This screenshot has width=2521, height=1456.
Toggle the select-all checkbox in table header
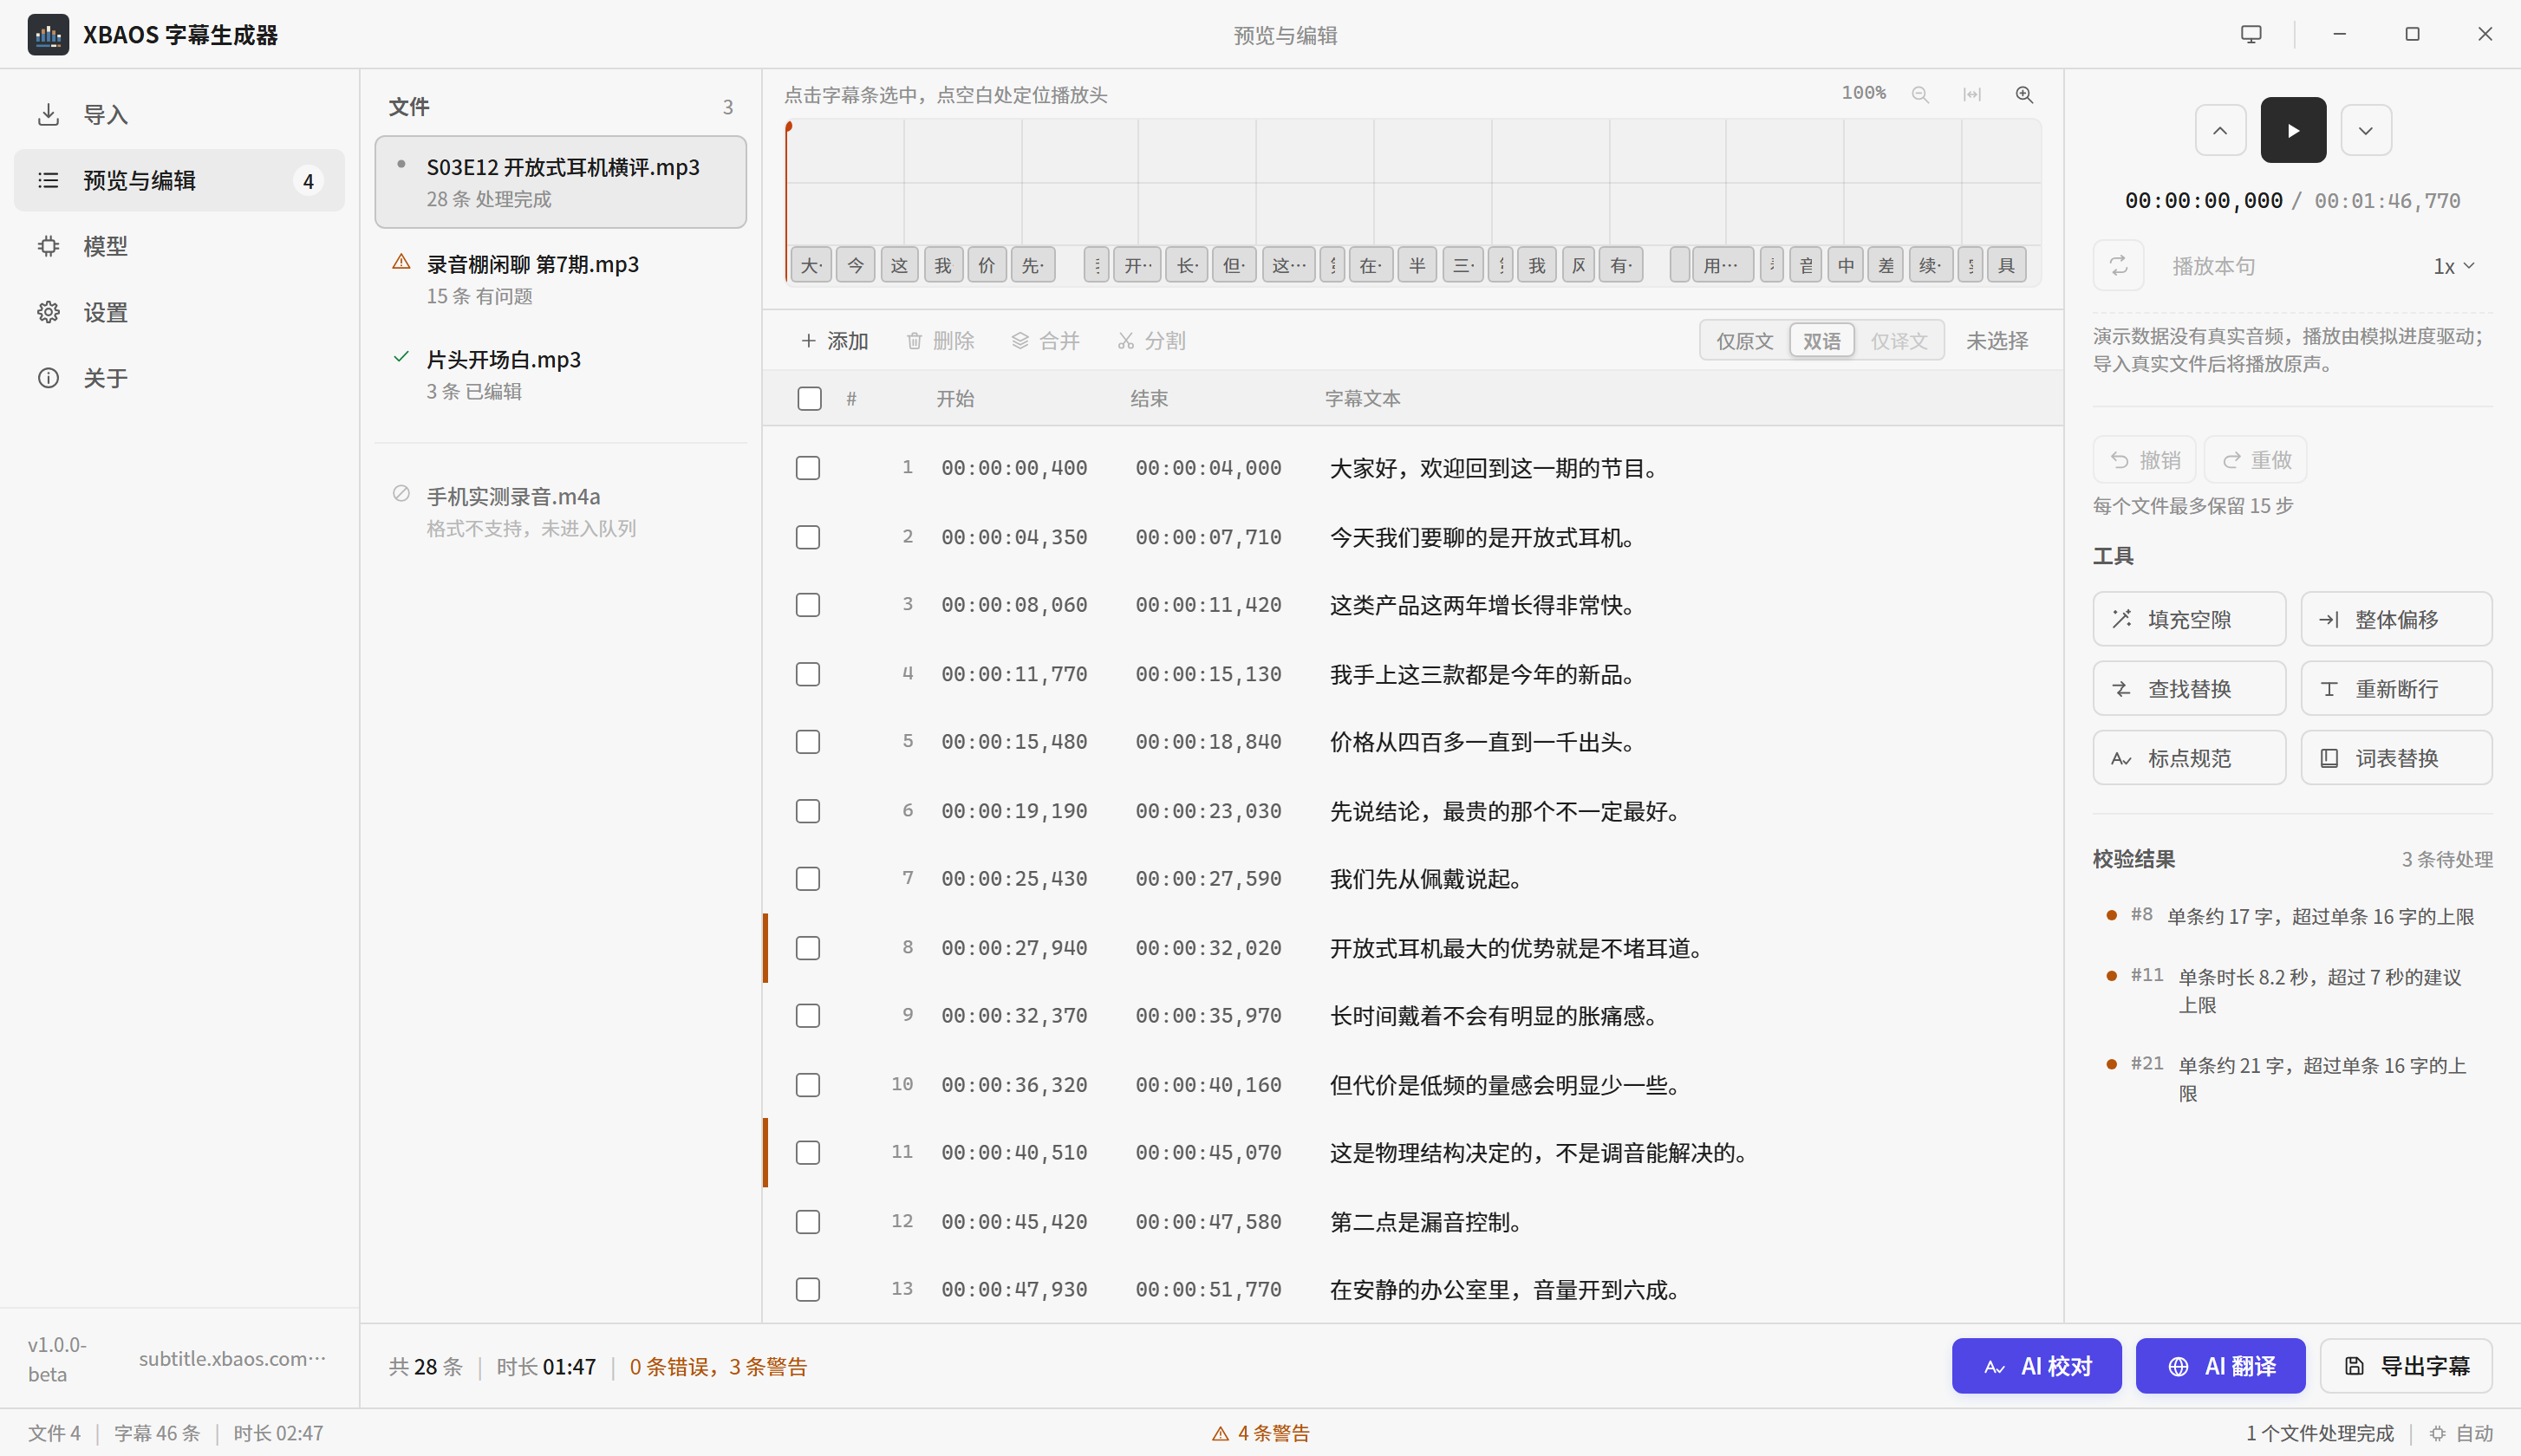[809, 398]
